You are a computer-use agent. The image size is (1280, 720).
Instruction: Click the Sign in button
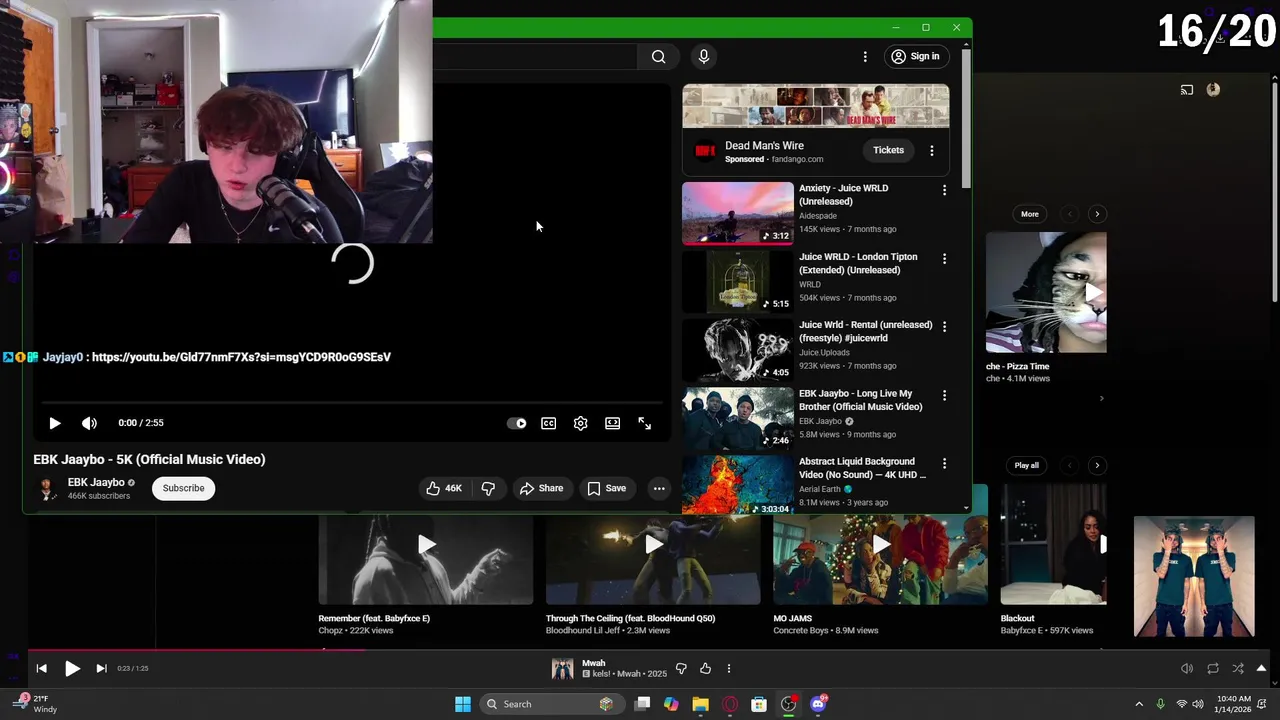[x=916, y=57]
